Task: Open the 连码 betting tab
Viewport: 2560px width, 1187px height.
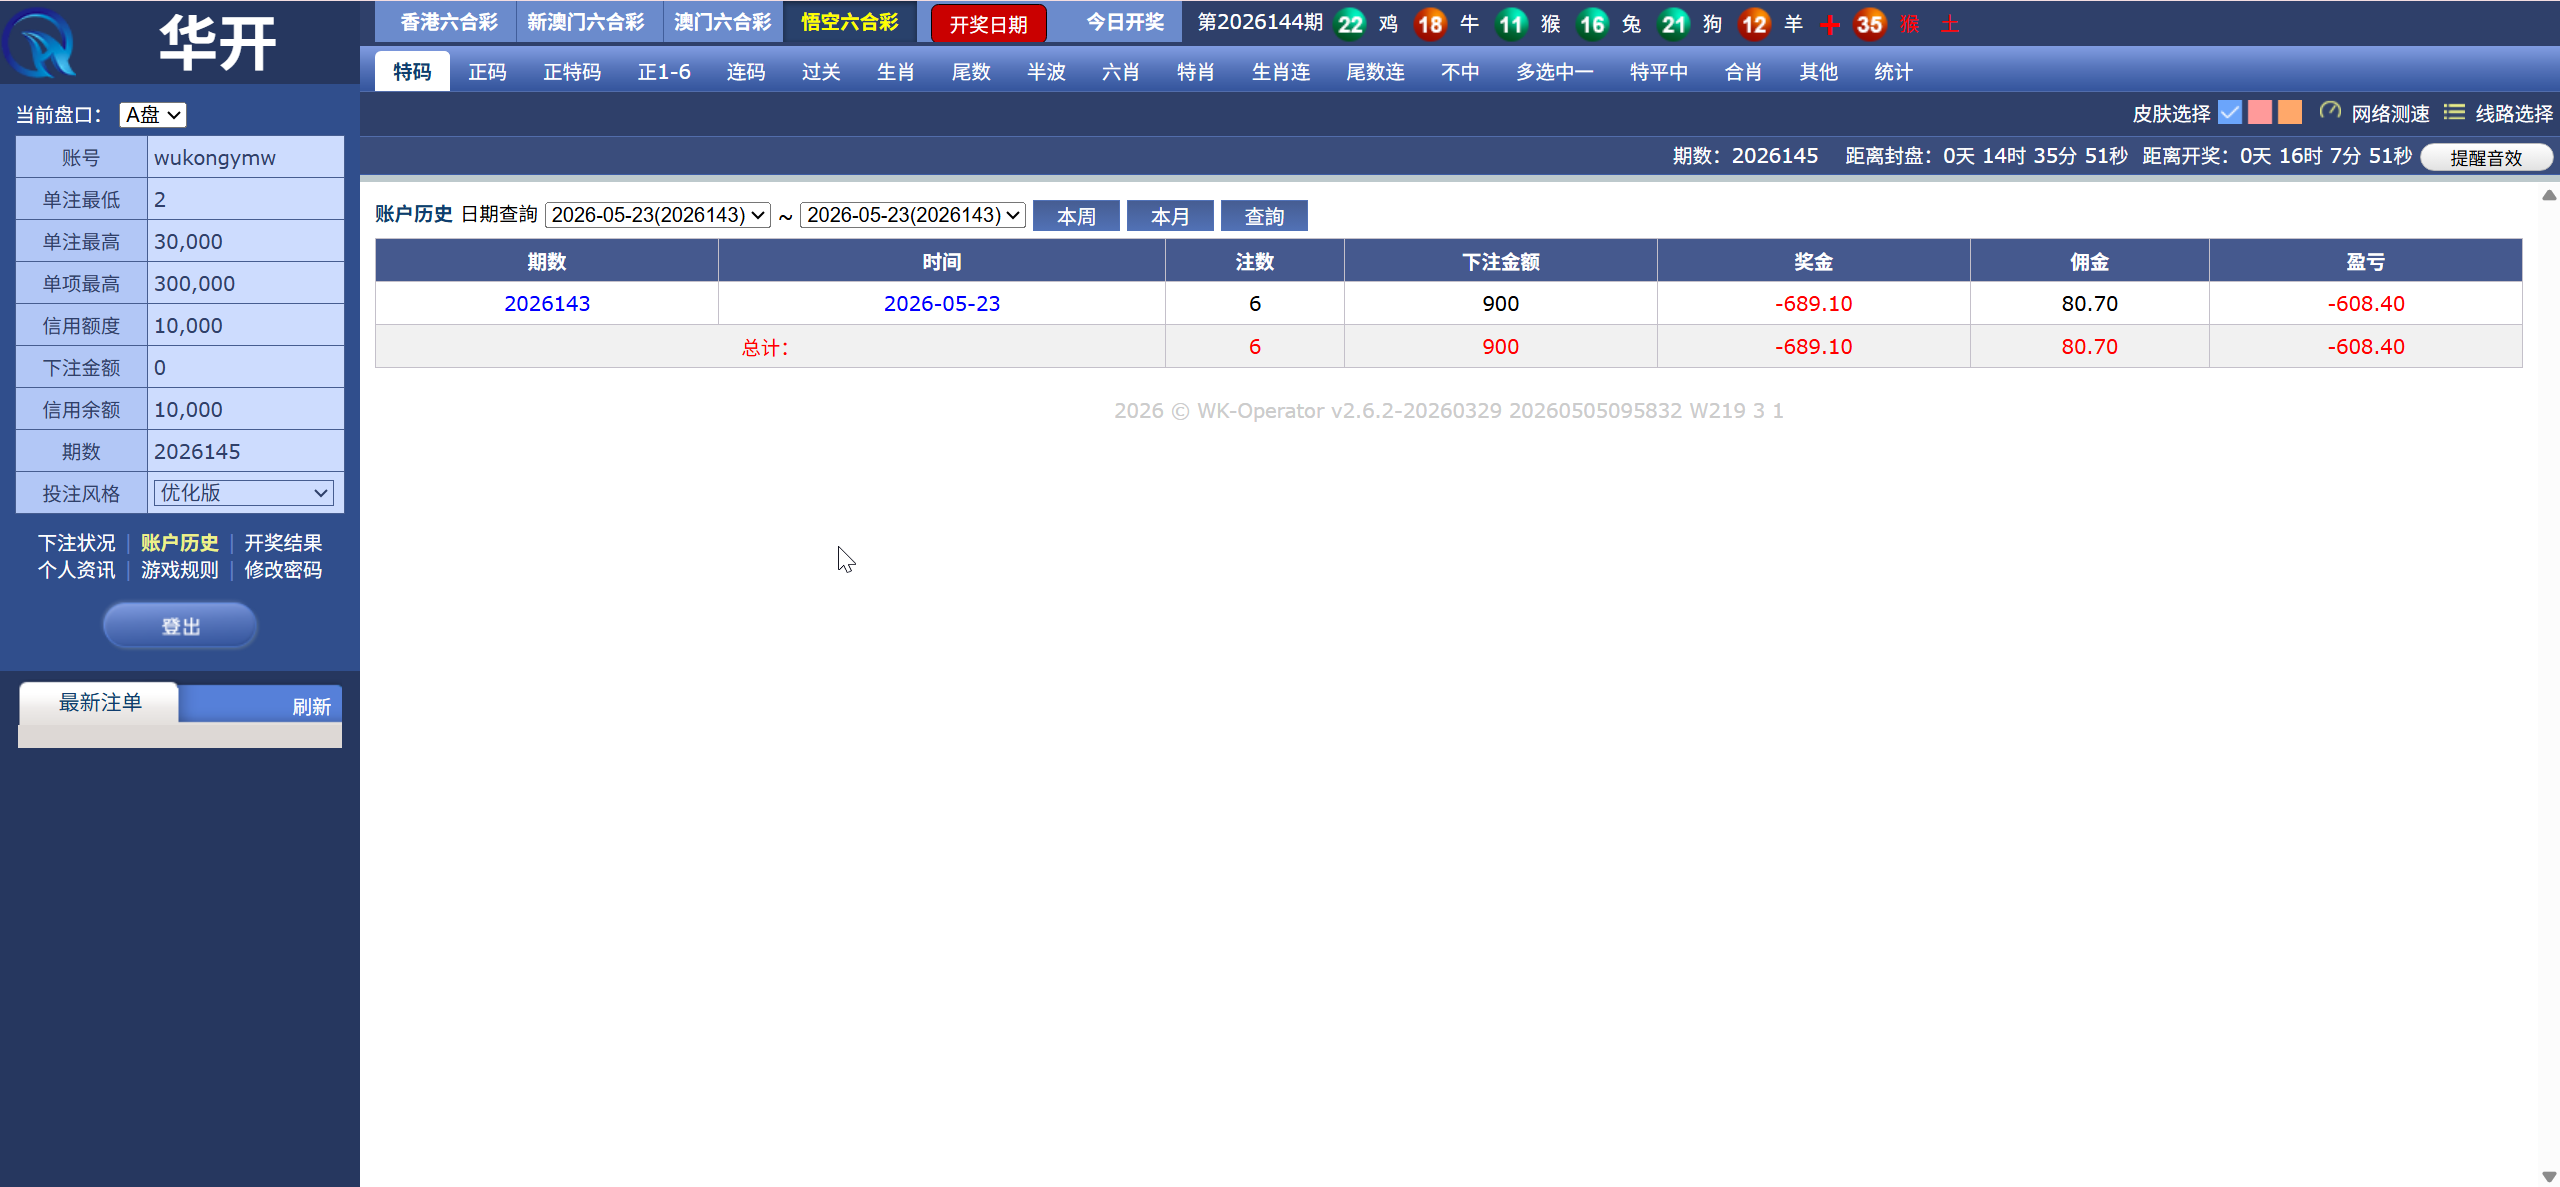Action: (746, 72)
